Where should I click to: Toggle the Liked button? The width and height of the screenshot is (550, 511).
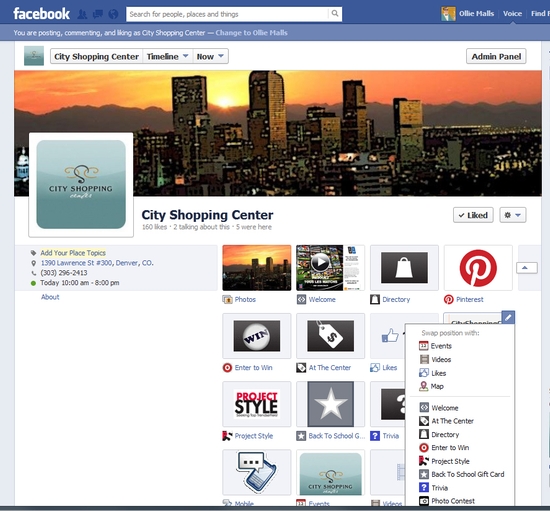473,215
